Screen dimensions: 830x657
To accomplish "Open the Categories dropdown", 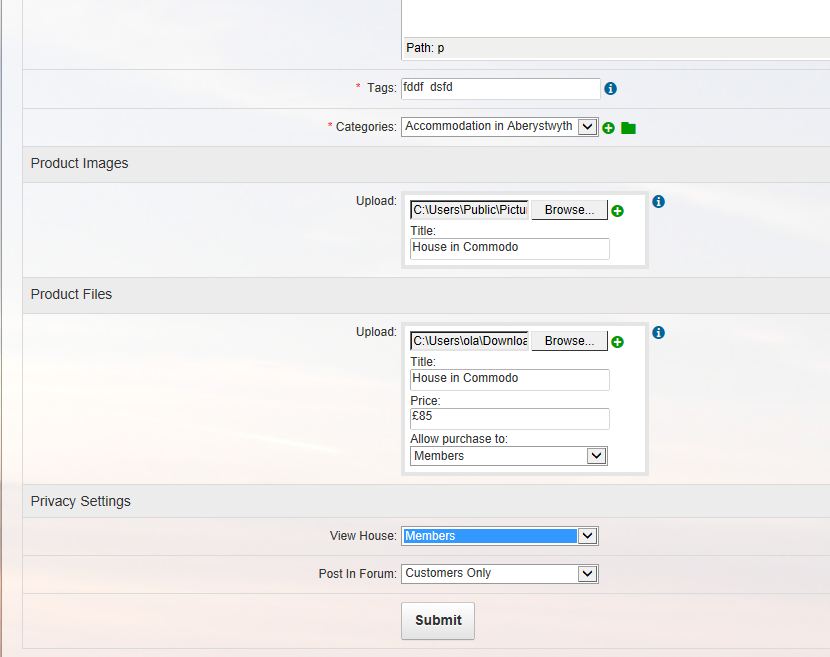I will 587,127.
